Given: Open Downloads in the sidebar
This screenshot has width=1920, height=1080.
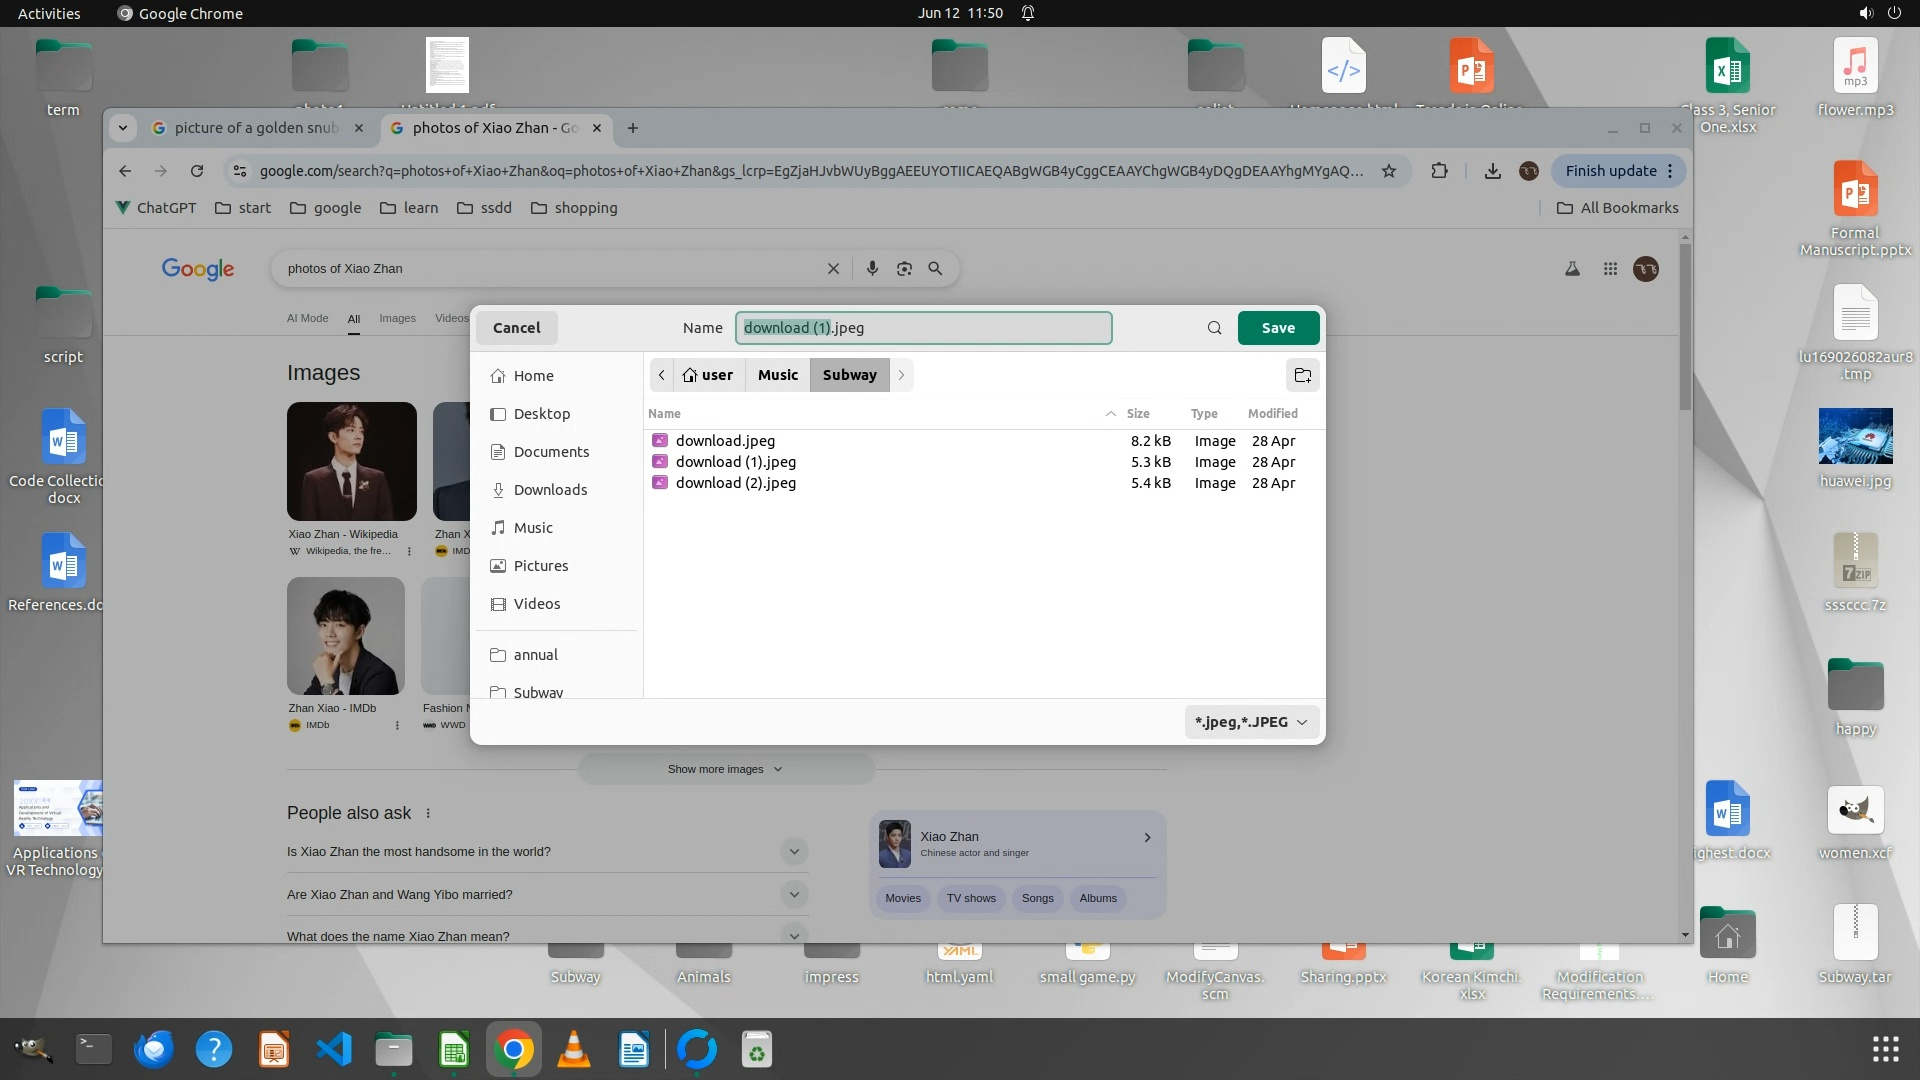Looking at the screenshot, I should point(550,490).
